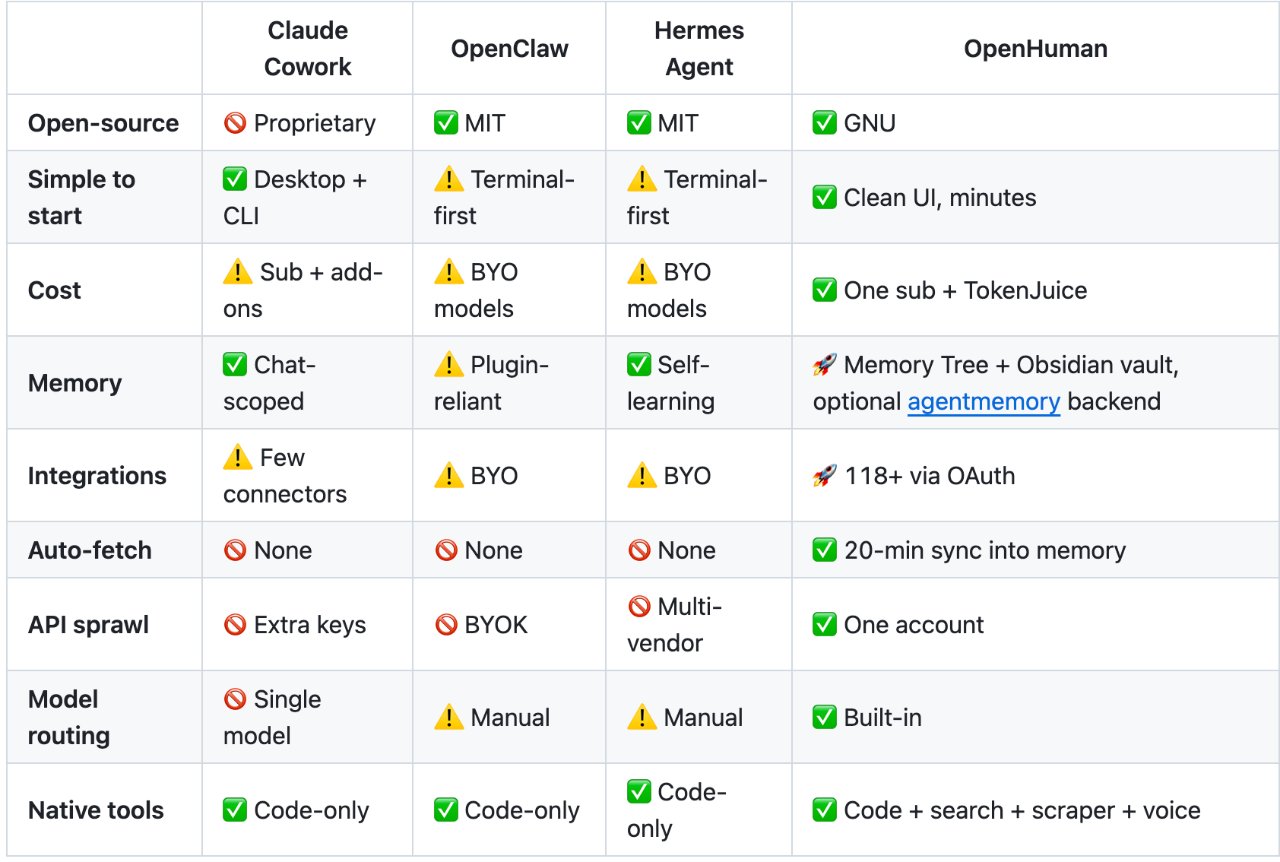Click the Simple to start row label

pyautogui.click(x=82, y=197)
